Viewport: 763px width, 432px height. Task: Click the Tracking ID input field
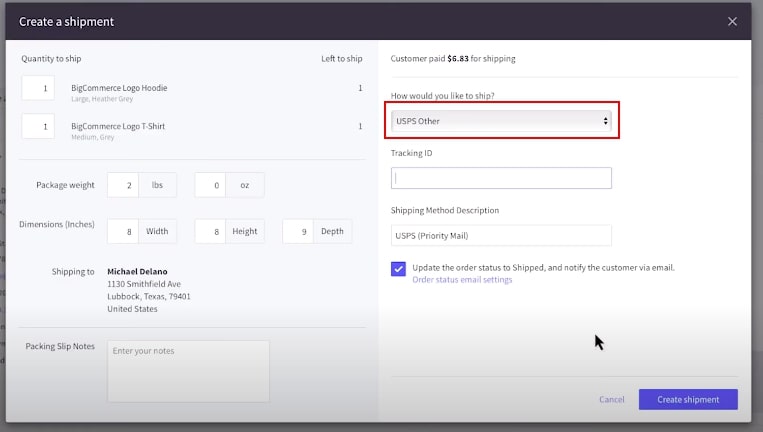tap(501, 178)
